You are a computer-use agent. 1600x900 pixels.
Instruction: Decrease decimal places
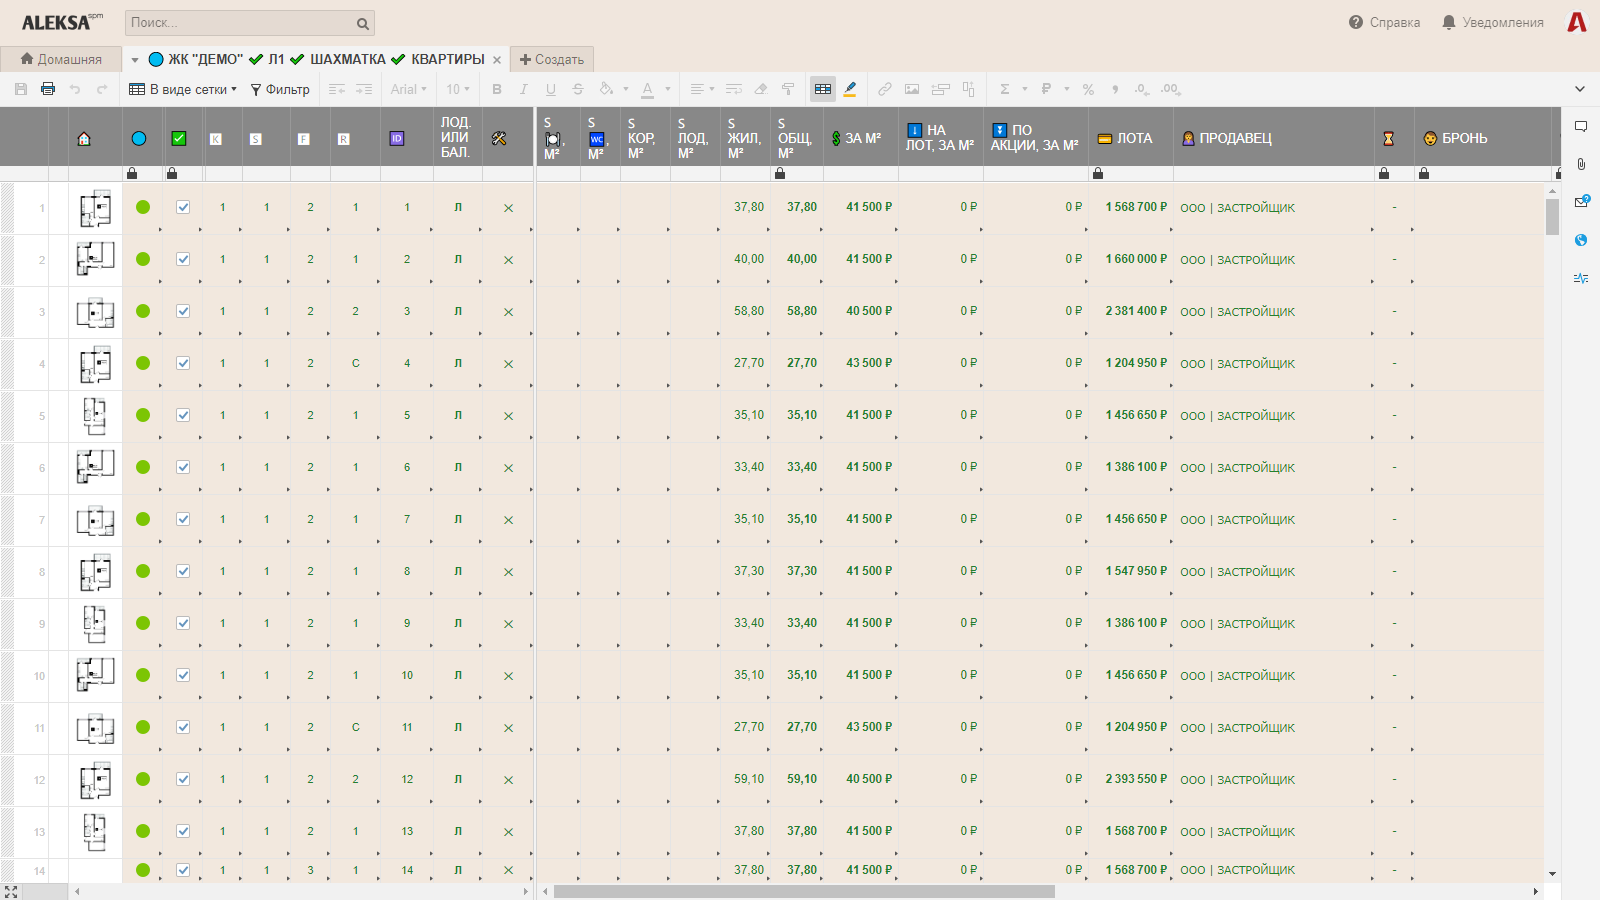coord(1142,89)
